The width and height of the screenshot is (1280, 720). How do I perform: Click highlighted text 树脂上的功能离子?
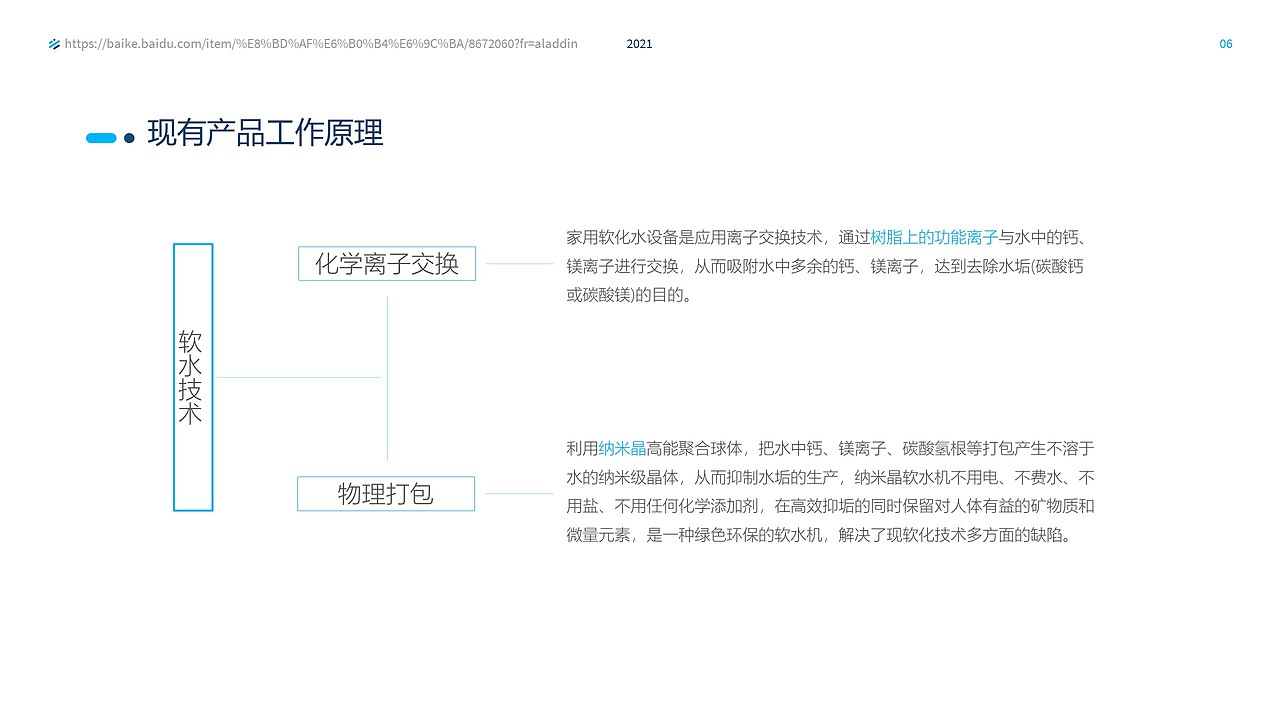pyautogui.click(x=934, y=238)
